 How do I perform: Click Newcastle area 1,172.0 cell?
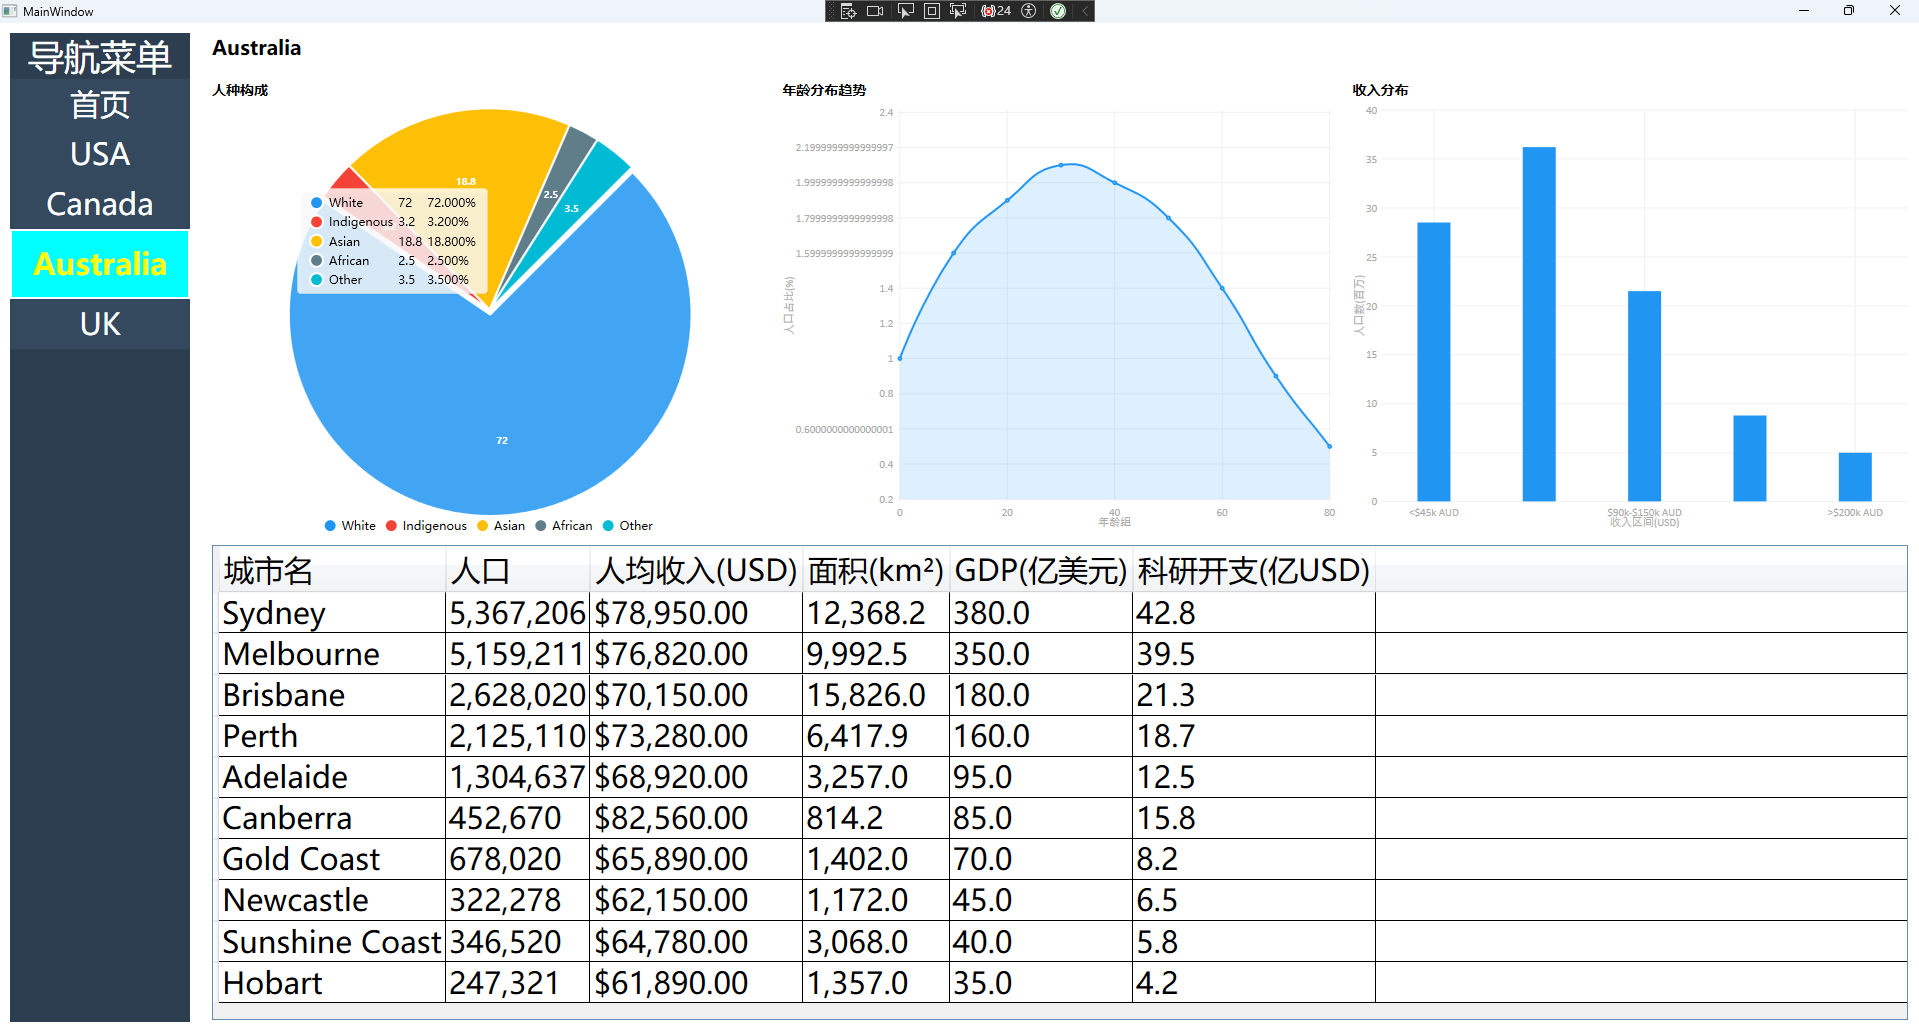pos(876,900)
